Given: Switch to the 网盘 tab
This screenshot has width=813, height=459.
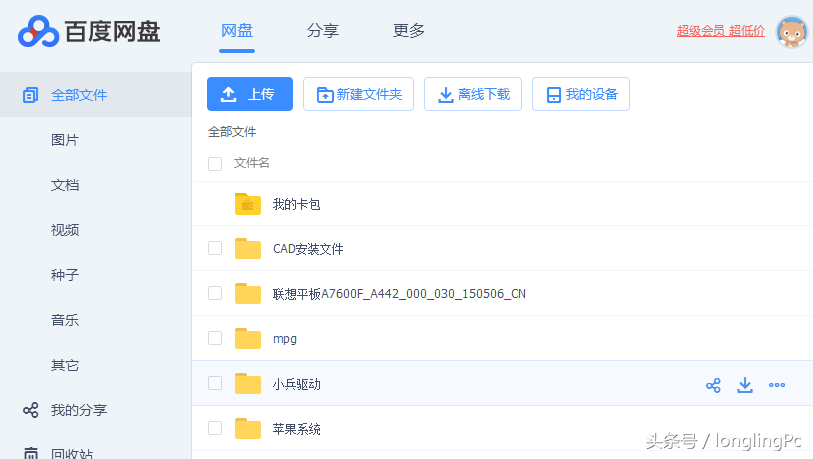Looking at the screenshot, I should [237, 31].
